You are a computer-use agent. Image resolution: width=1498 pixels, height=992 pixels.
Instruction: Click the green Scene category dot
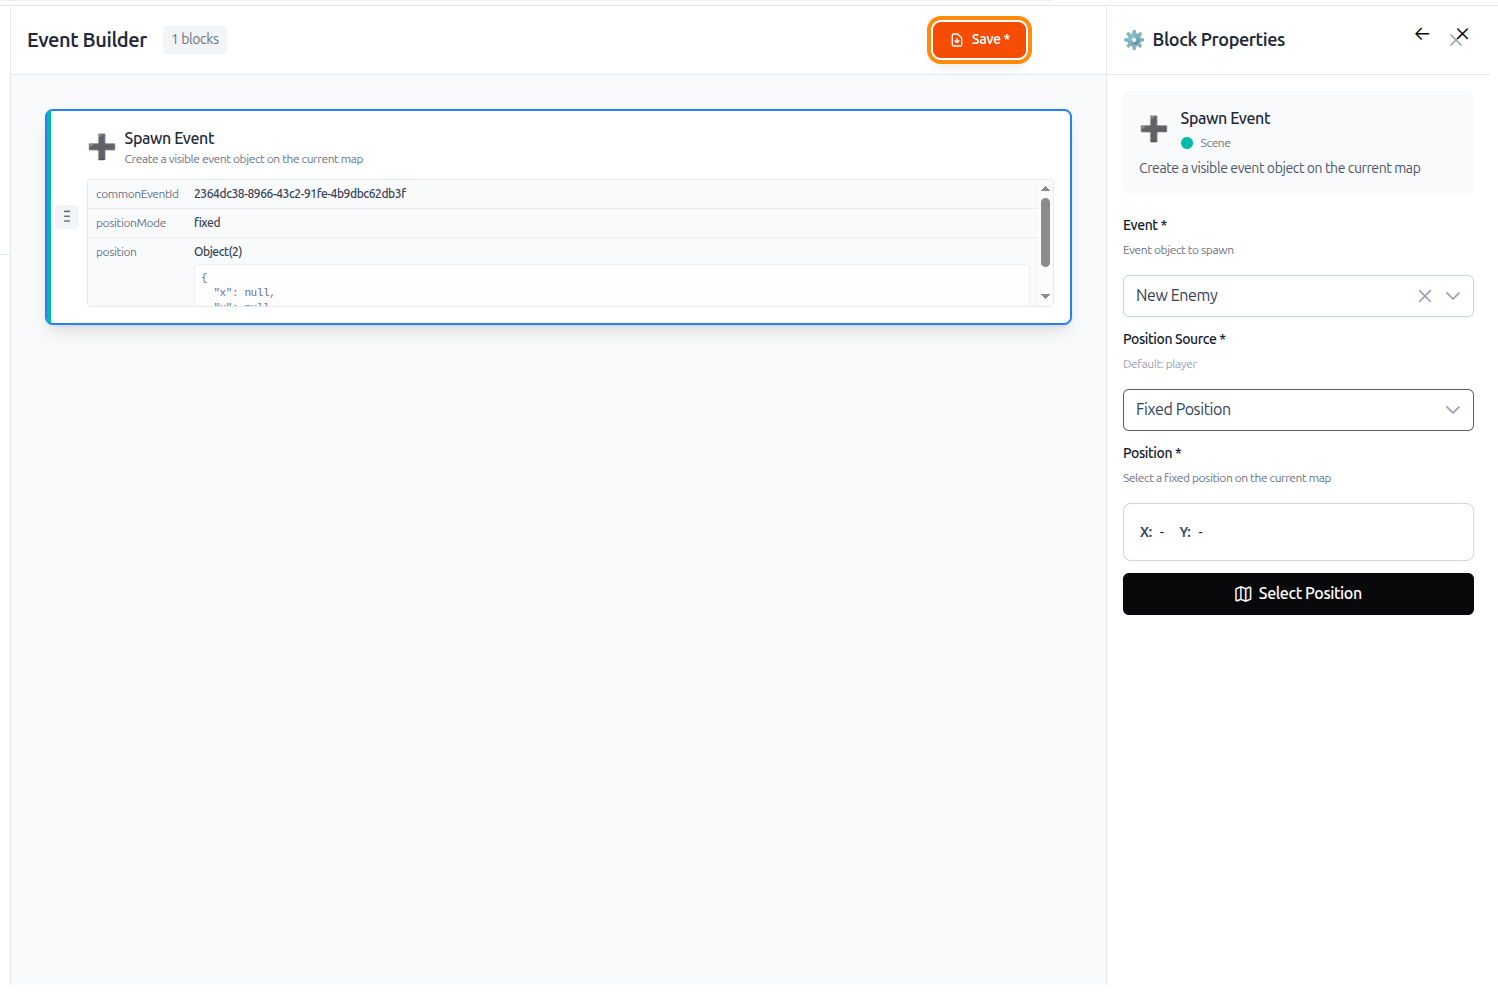coord(1187,143)
